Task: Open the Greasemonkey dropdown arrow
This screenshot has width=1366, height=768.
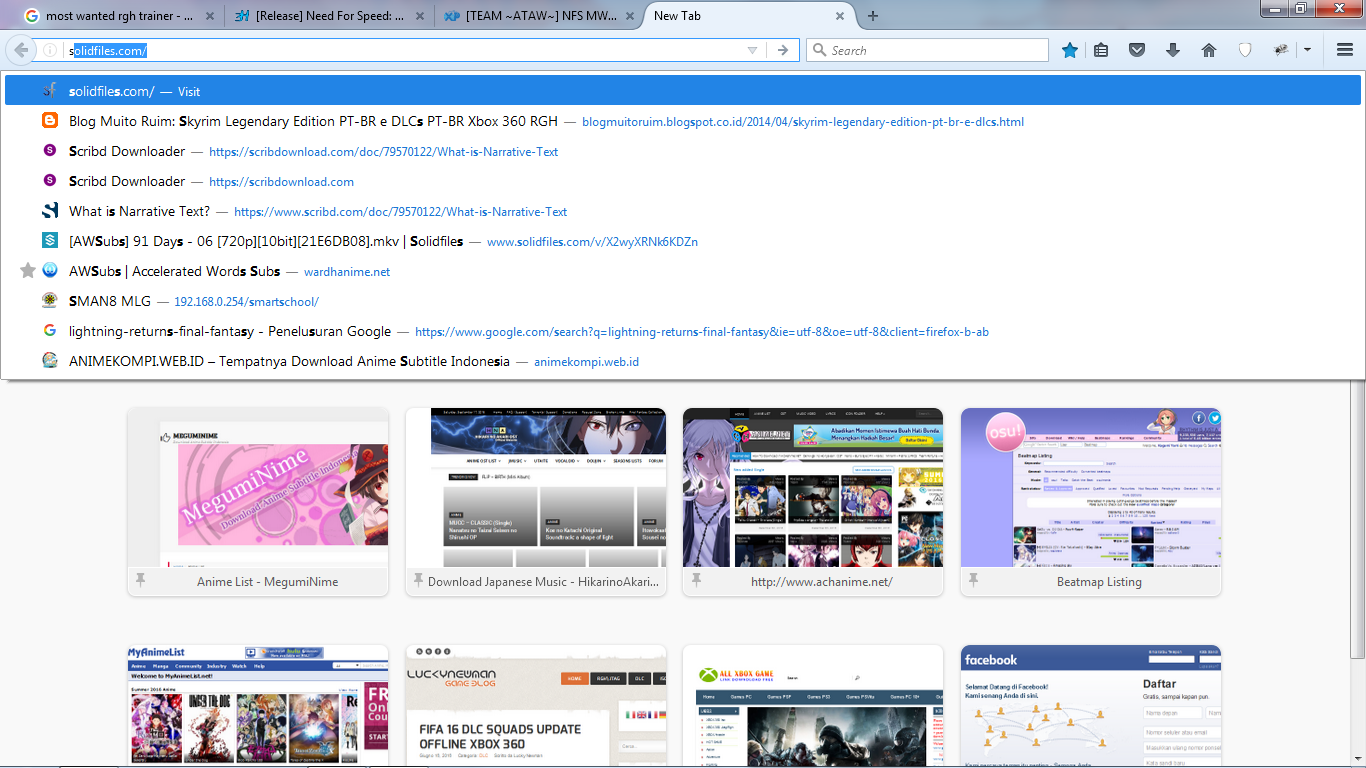Action: [x=1307, y=50]
